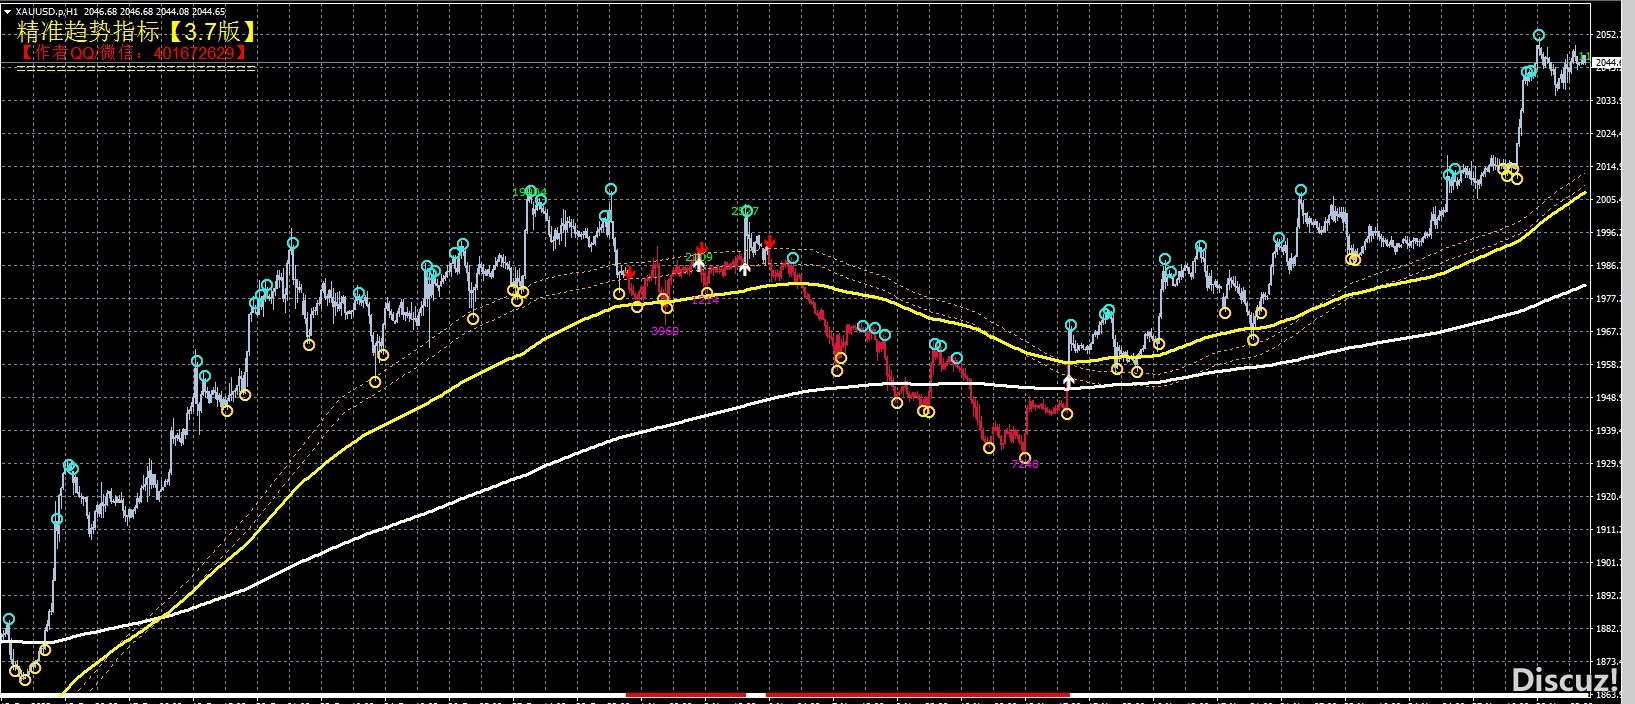Click the 精准趋势指标【3.7版】 title label

coord(138,32)
